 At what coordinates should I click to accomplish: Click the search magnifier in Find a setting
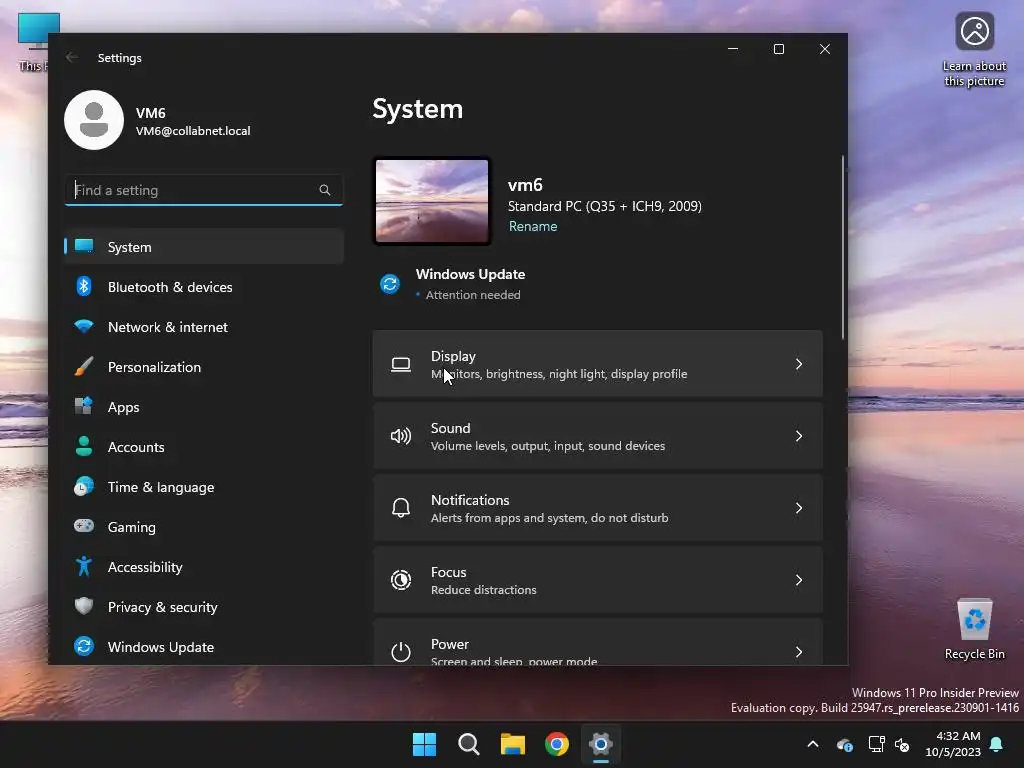pyautogui.click(x=325, y=190)
